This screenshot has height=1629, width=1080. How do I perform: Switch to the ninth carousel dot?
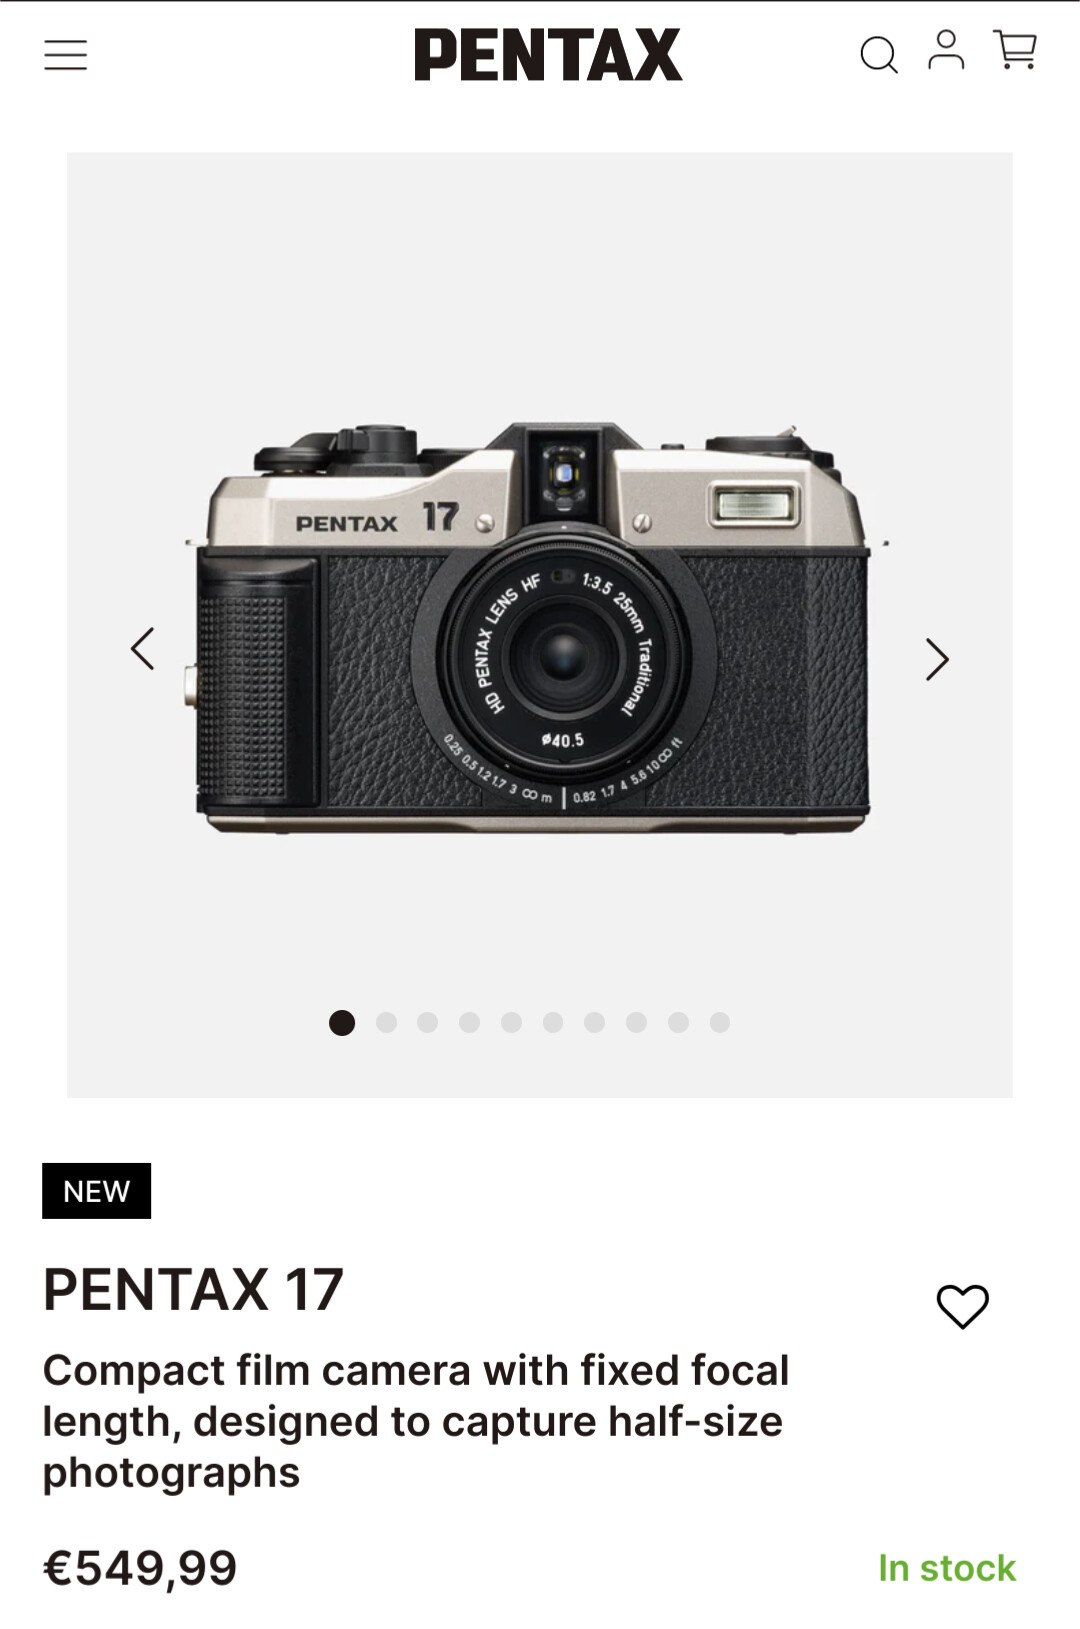[678, 1022]
